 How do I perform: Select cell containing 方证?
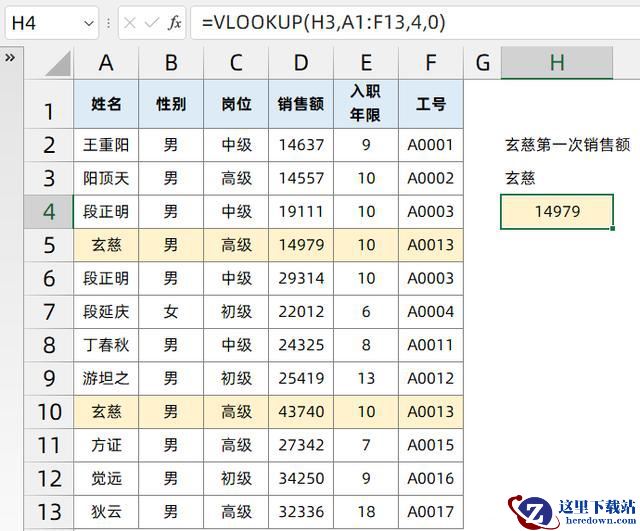pos(106,445)
